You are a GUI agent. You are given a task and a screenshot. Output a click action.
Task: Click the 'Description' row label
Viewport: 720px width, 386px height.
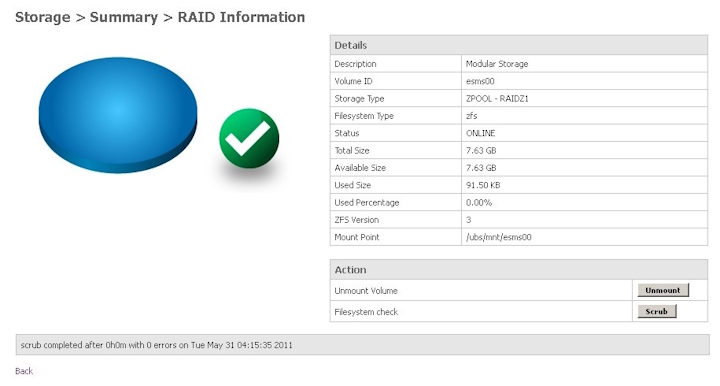tap(355, 64)
